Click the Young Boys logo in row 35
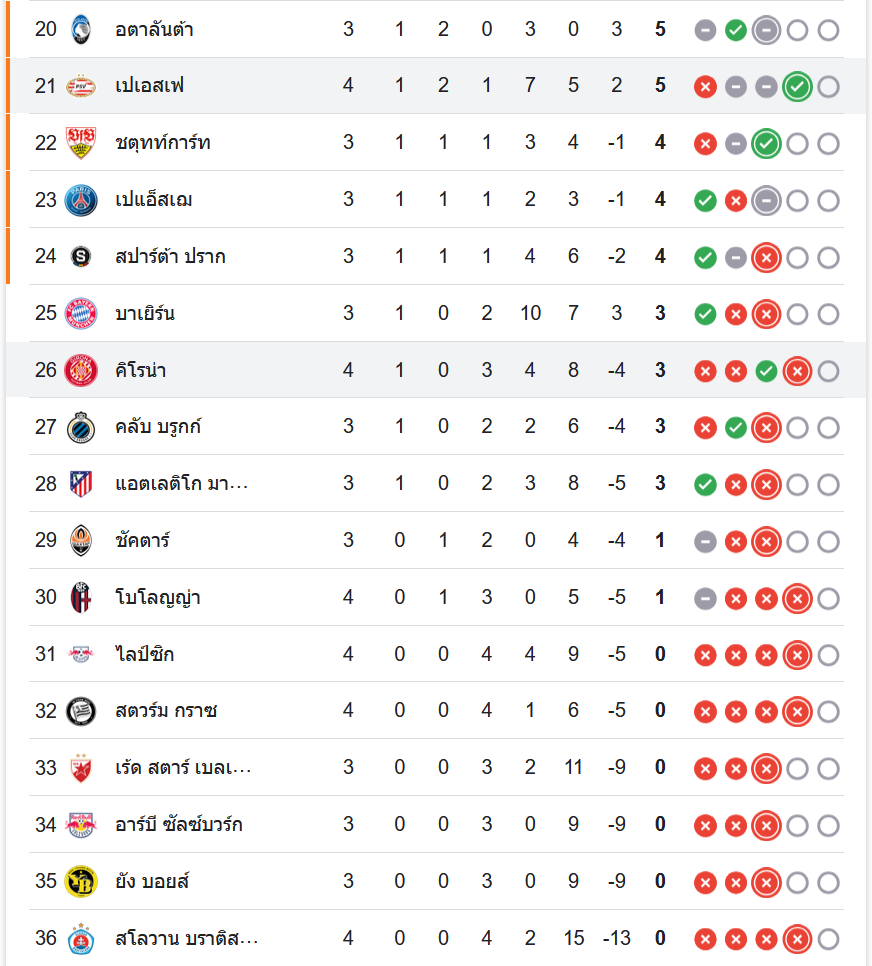The image size is (872, 966). click(x=80, y=882)
